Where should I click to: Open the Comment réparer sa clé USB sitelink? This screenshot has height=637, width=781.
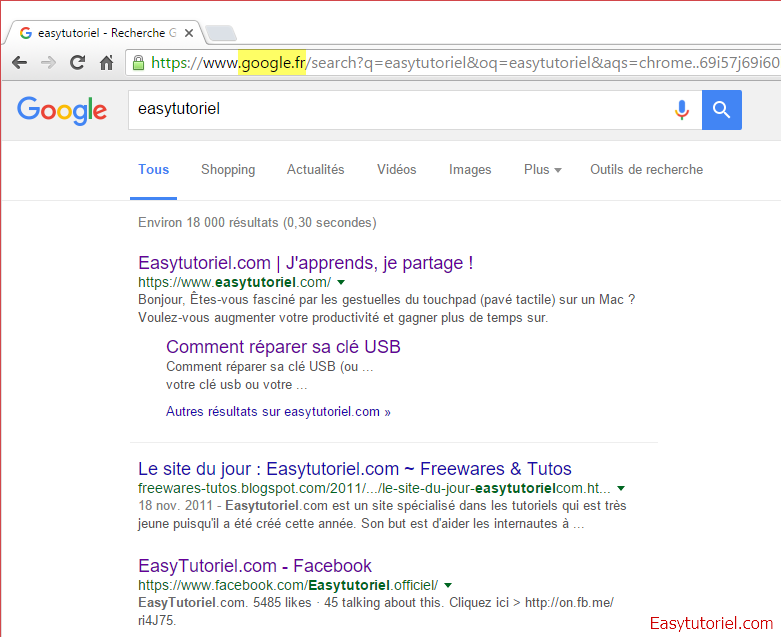pos(283,347)
